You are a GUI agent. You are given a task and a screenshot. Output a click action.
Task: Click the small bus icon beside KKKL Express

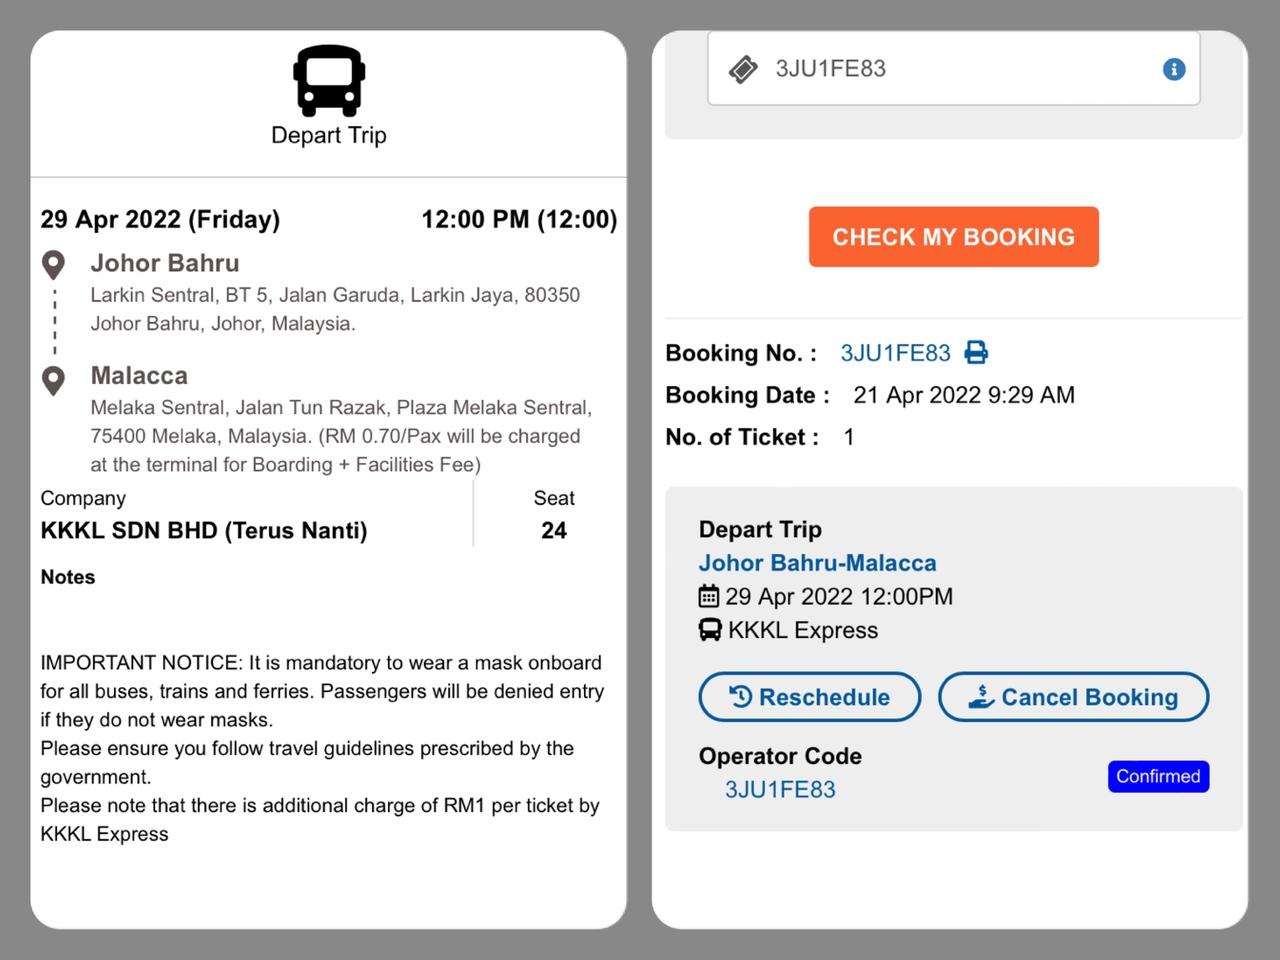click(709, 630)
